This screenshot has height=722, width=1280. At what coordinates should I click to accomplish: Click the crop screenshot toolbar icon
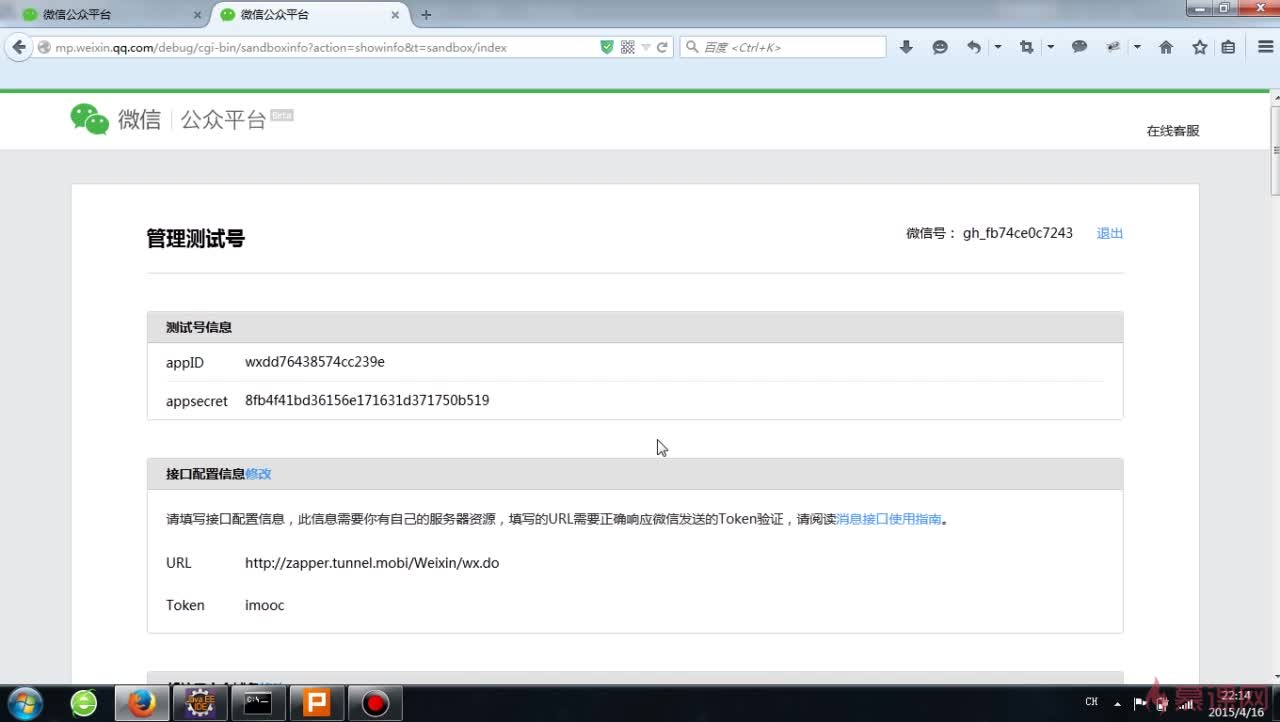point(1026,47)
